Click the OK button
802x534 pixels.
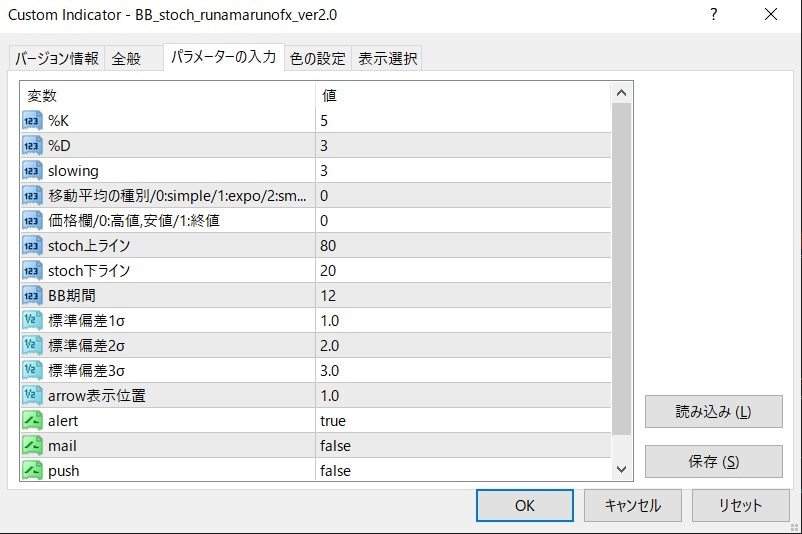[x=525, y=505]
